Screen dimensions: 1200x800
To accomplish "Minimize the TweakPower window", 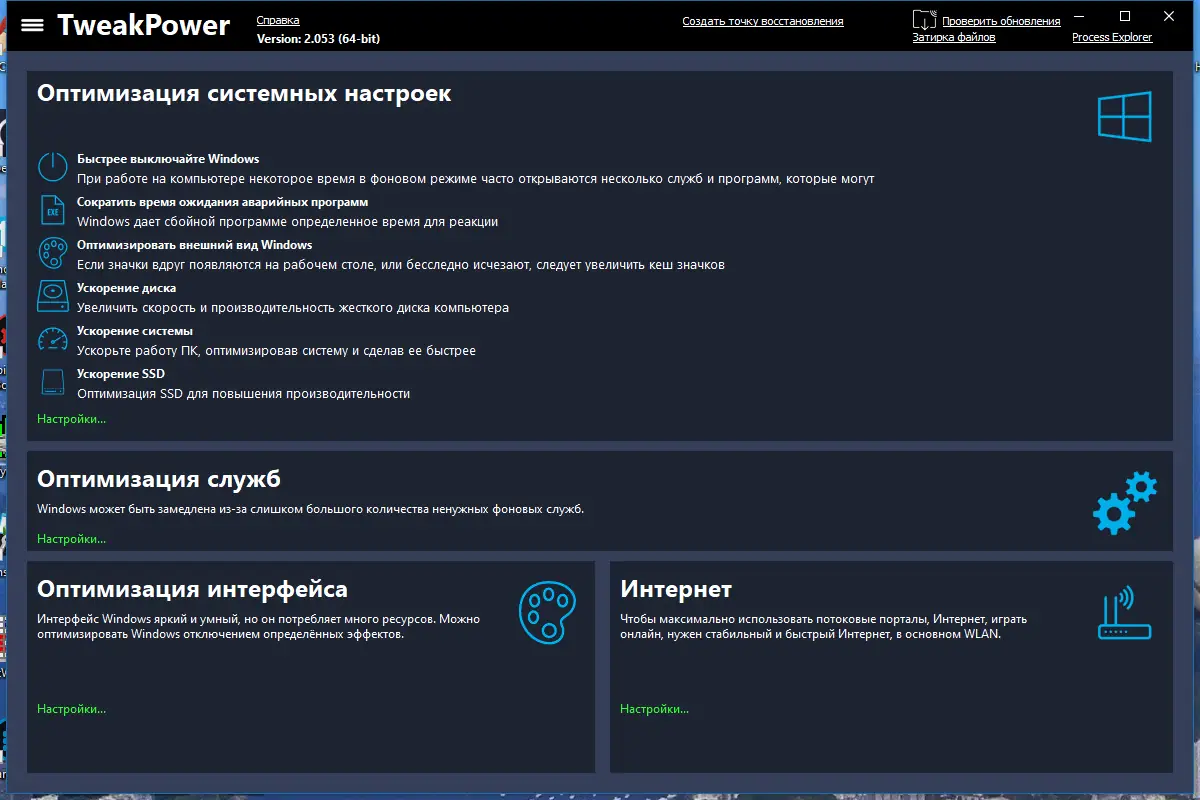I will 1079,16.
